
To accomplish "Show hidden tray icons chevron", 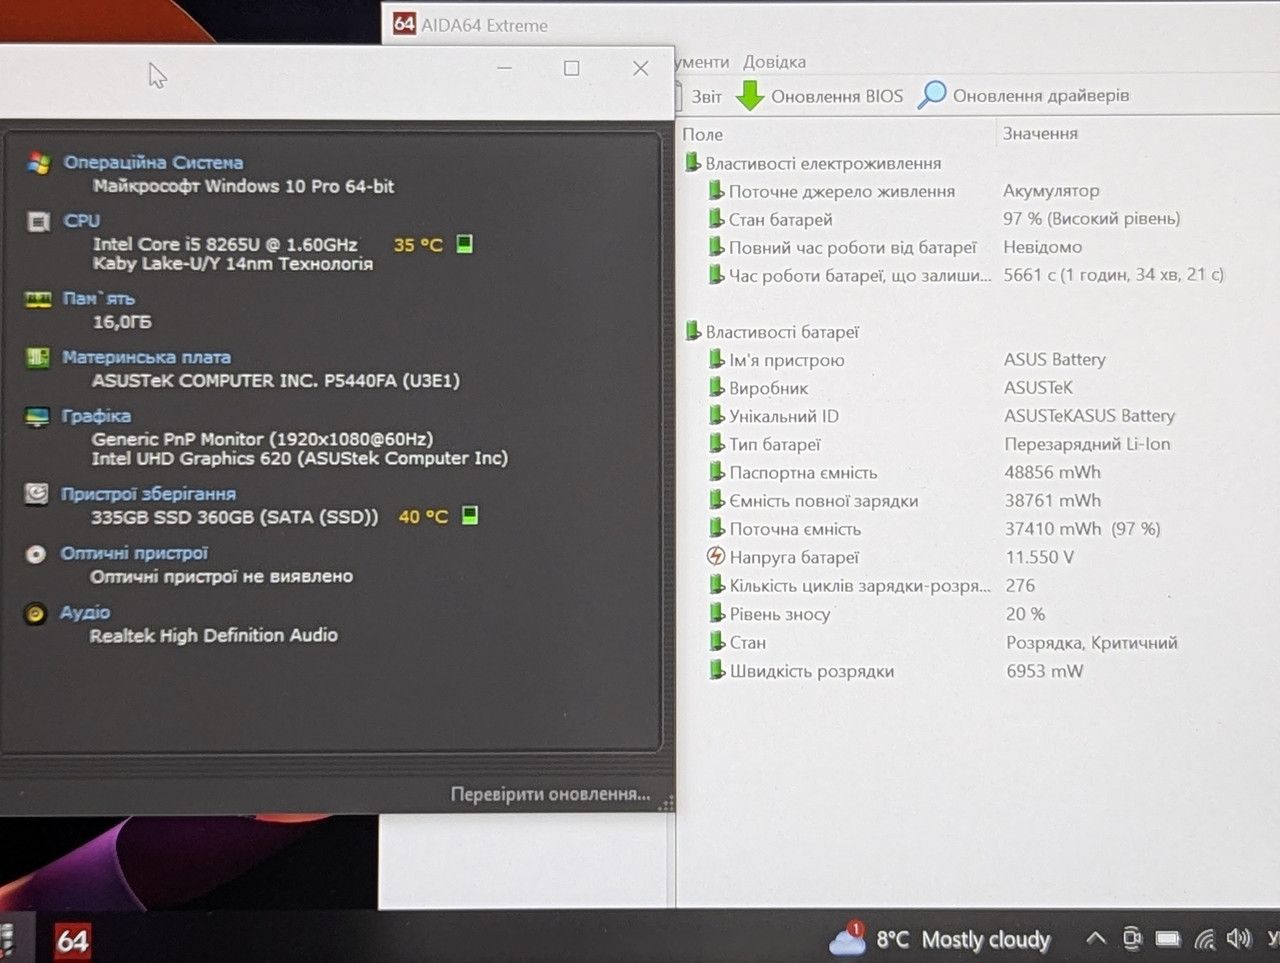I will (x=1096, y=938).
